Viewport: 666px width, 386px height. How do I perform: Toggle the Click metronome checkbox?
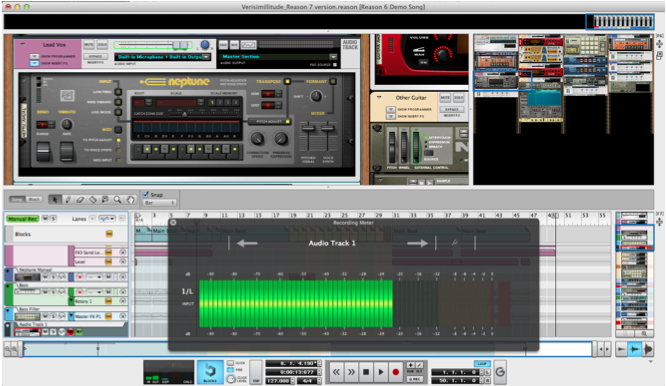click(x=230, y=363)
